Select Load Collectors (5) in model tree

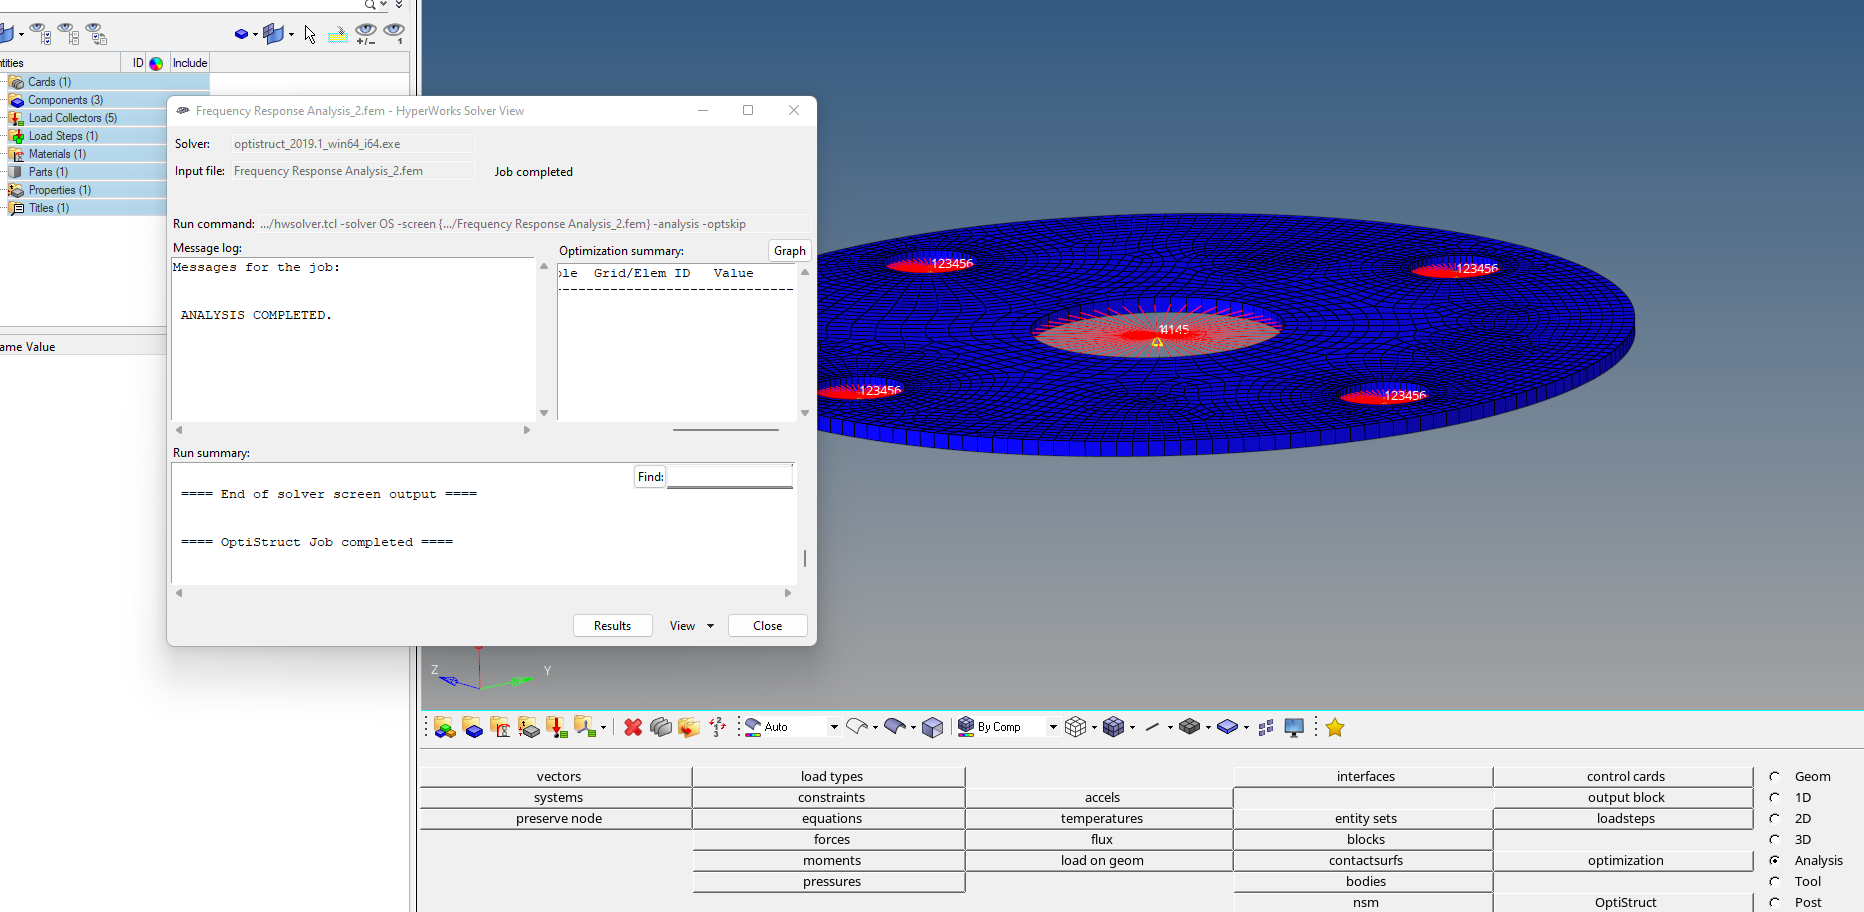(x=72, y=118)
